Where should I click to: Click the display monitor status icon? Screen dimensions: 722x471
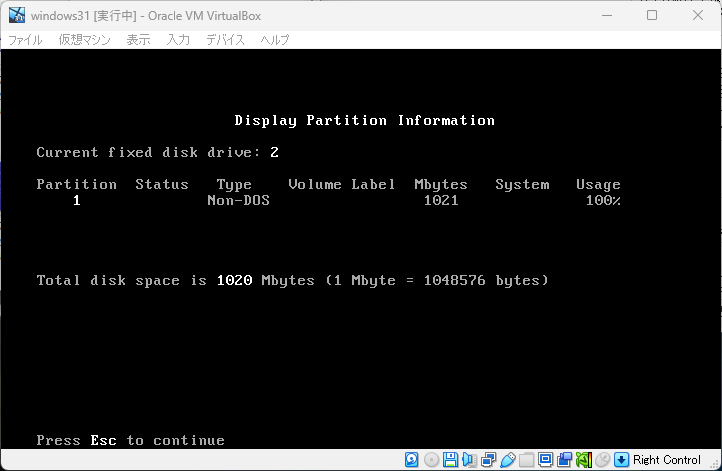coord(545,459)
